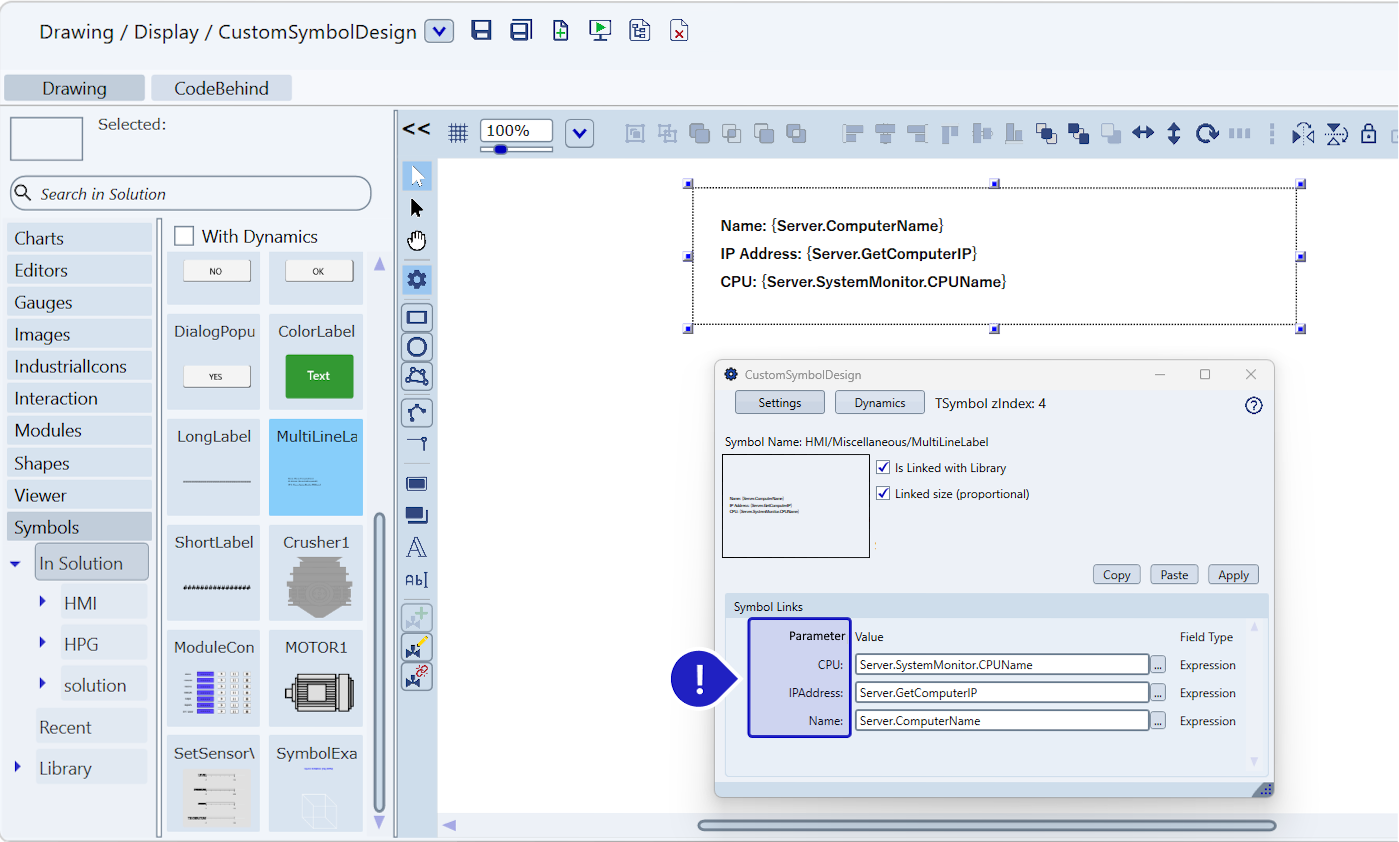Click the rotate icon in toolbar
This screenshot has width=1399, height=842.
coord(1207,133)
